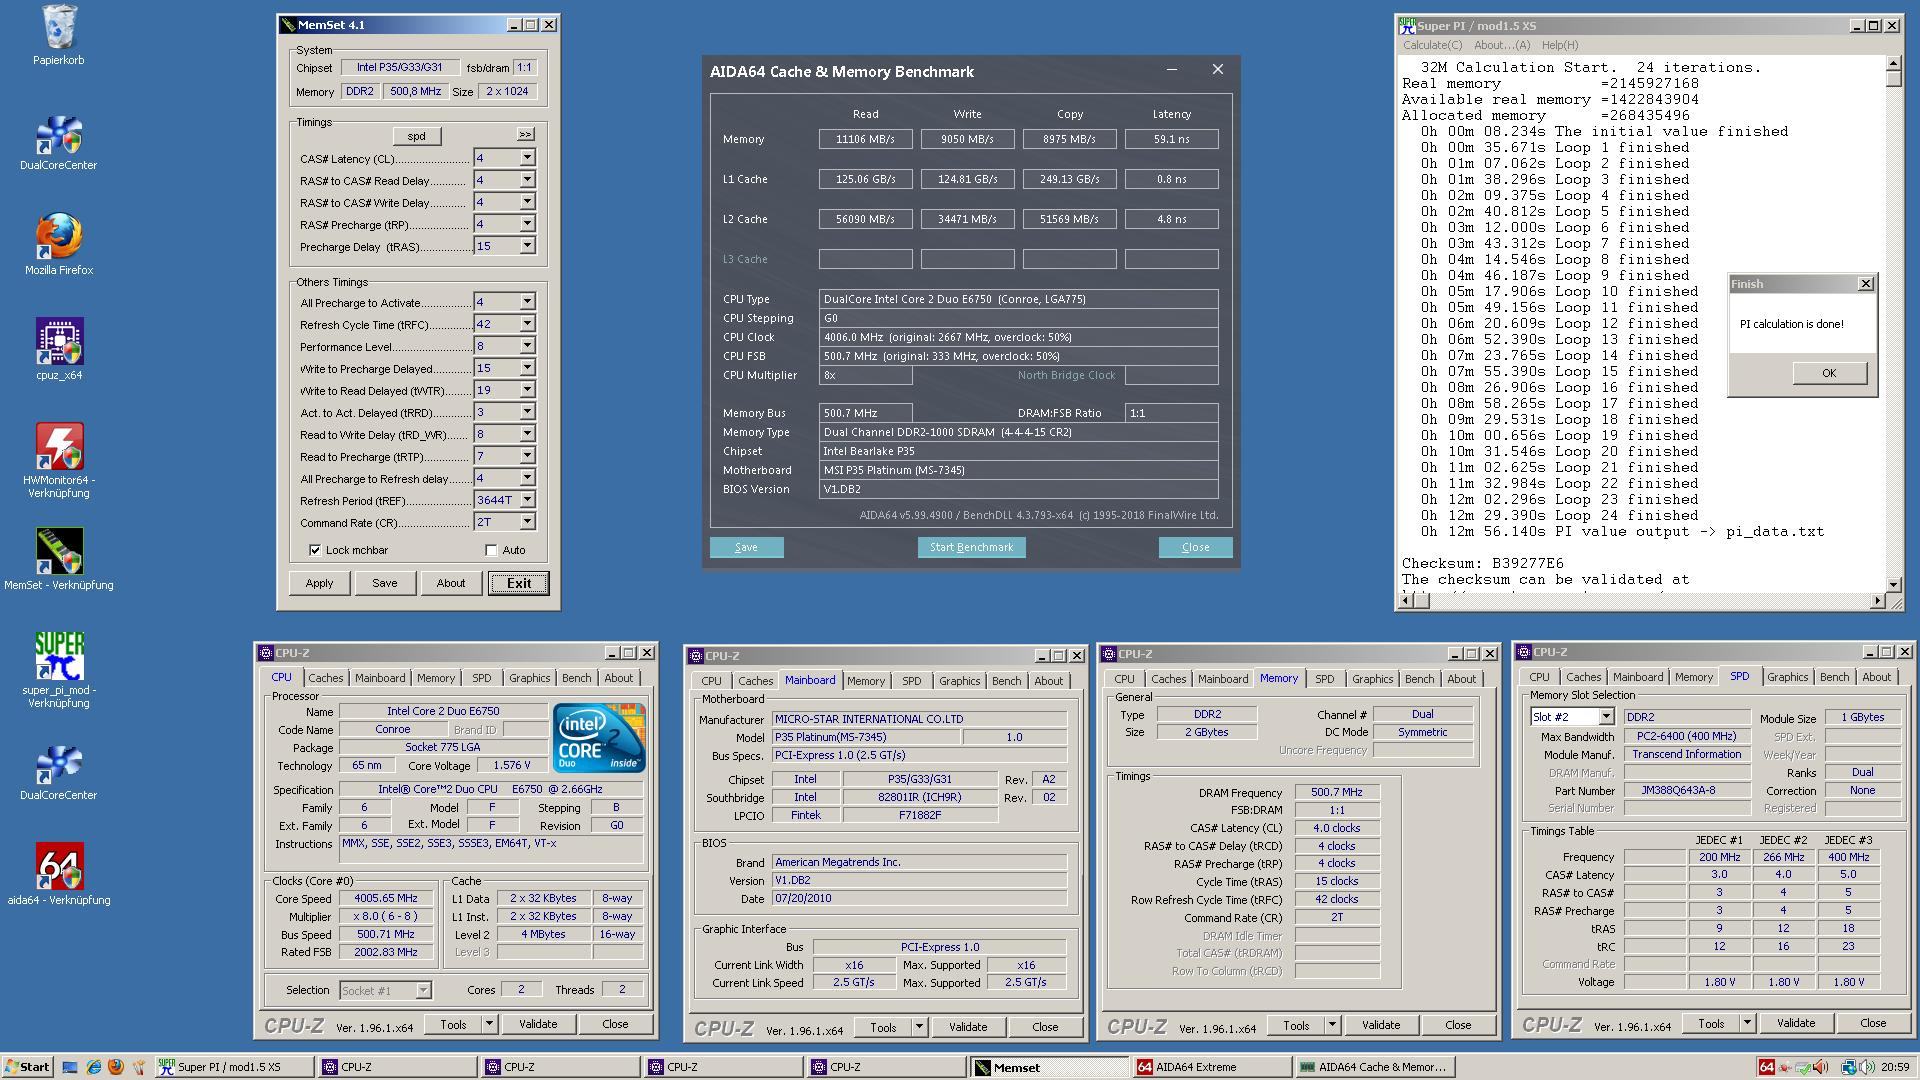
Task: Click the AIDA64 system tray icon
Action: 1767,1067
